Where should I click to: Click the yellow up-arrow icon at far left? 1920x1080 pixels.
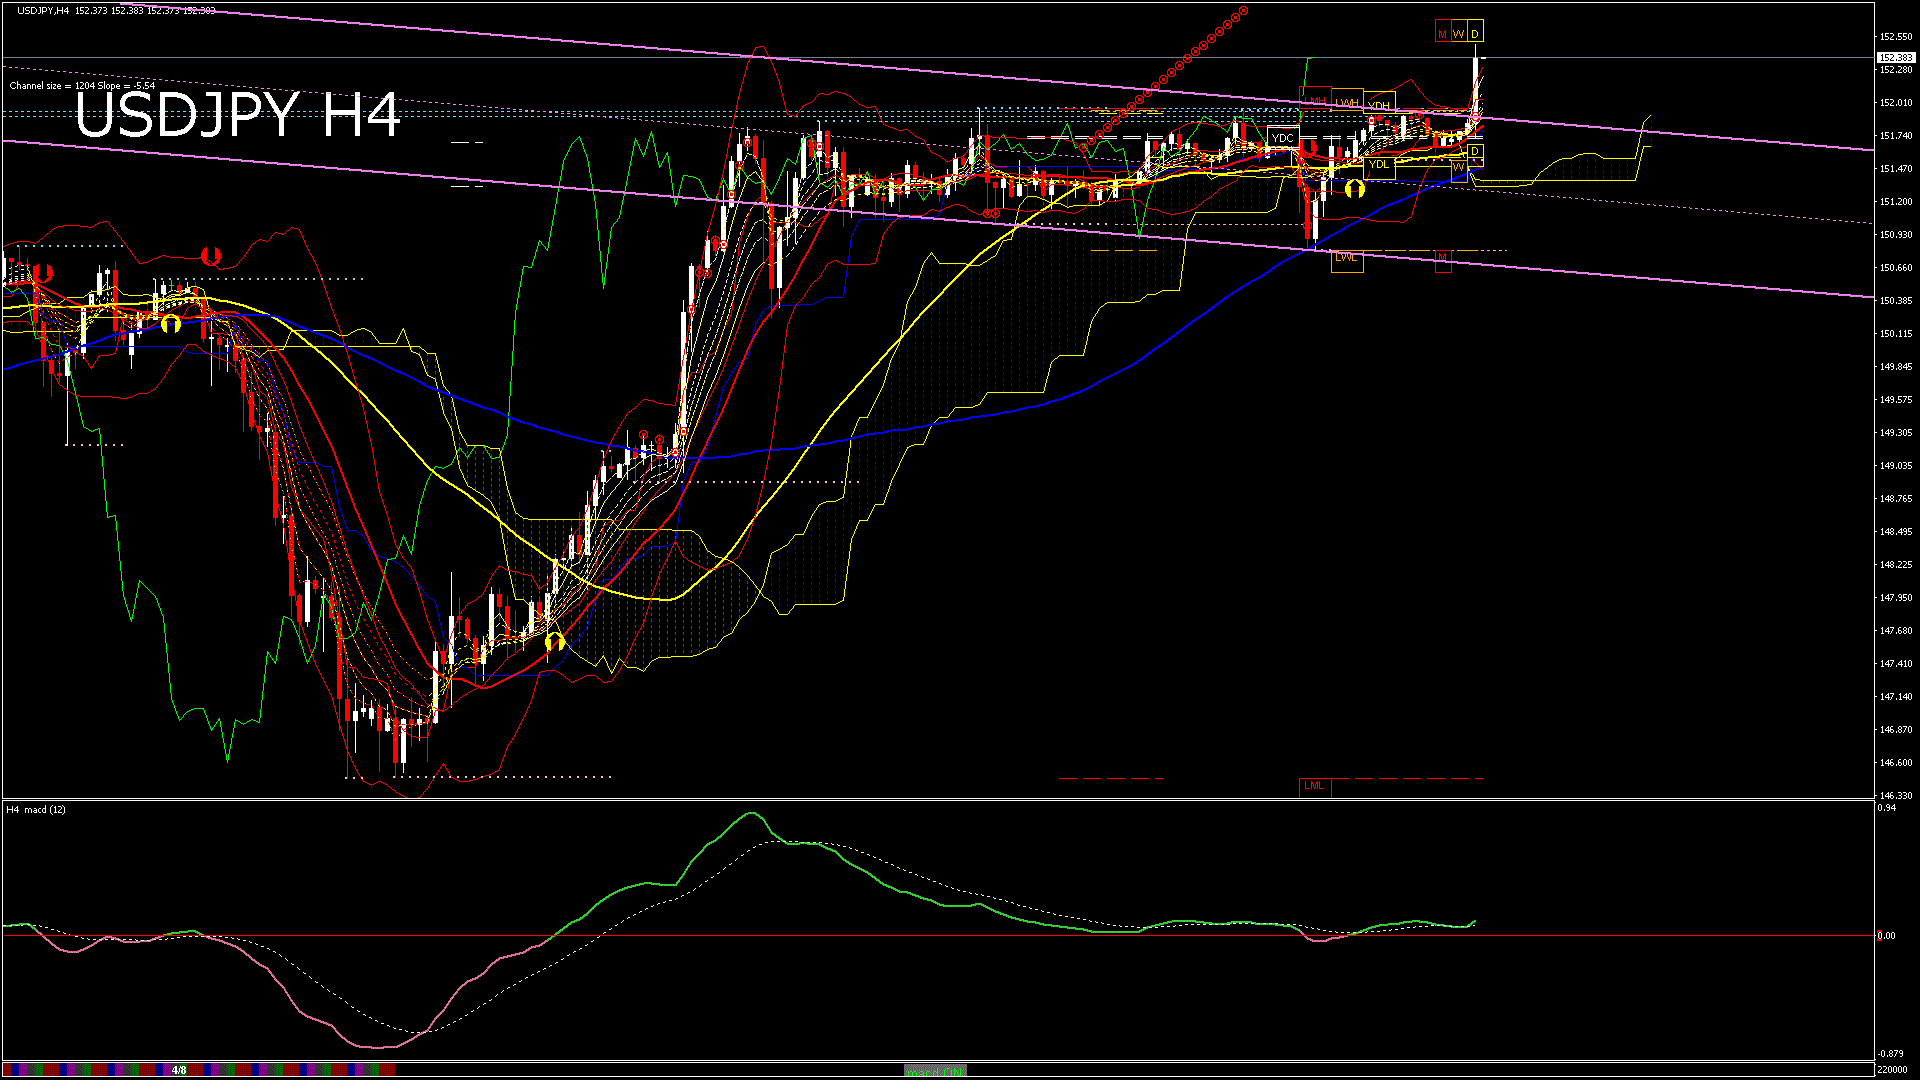click(171, 323)
